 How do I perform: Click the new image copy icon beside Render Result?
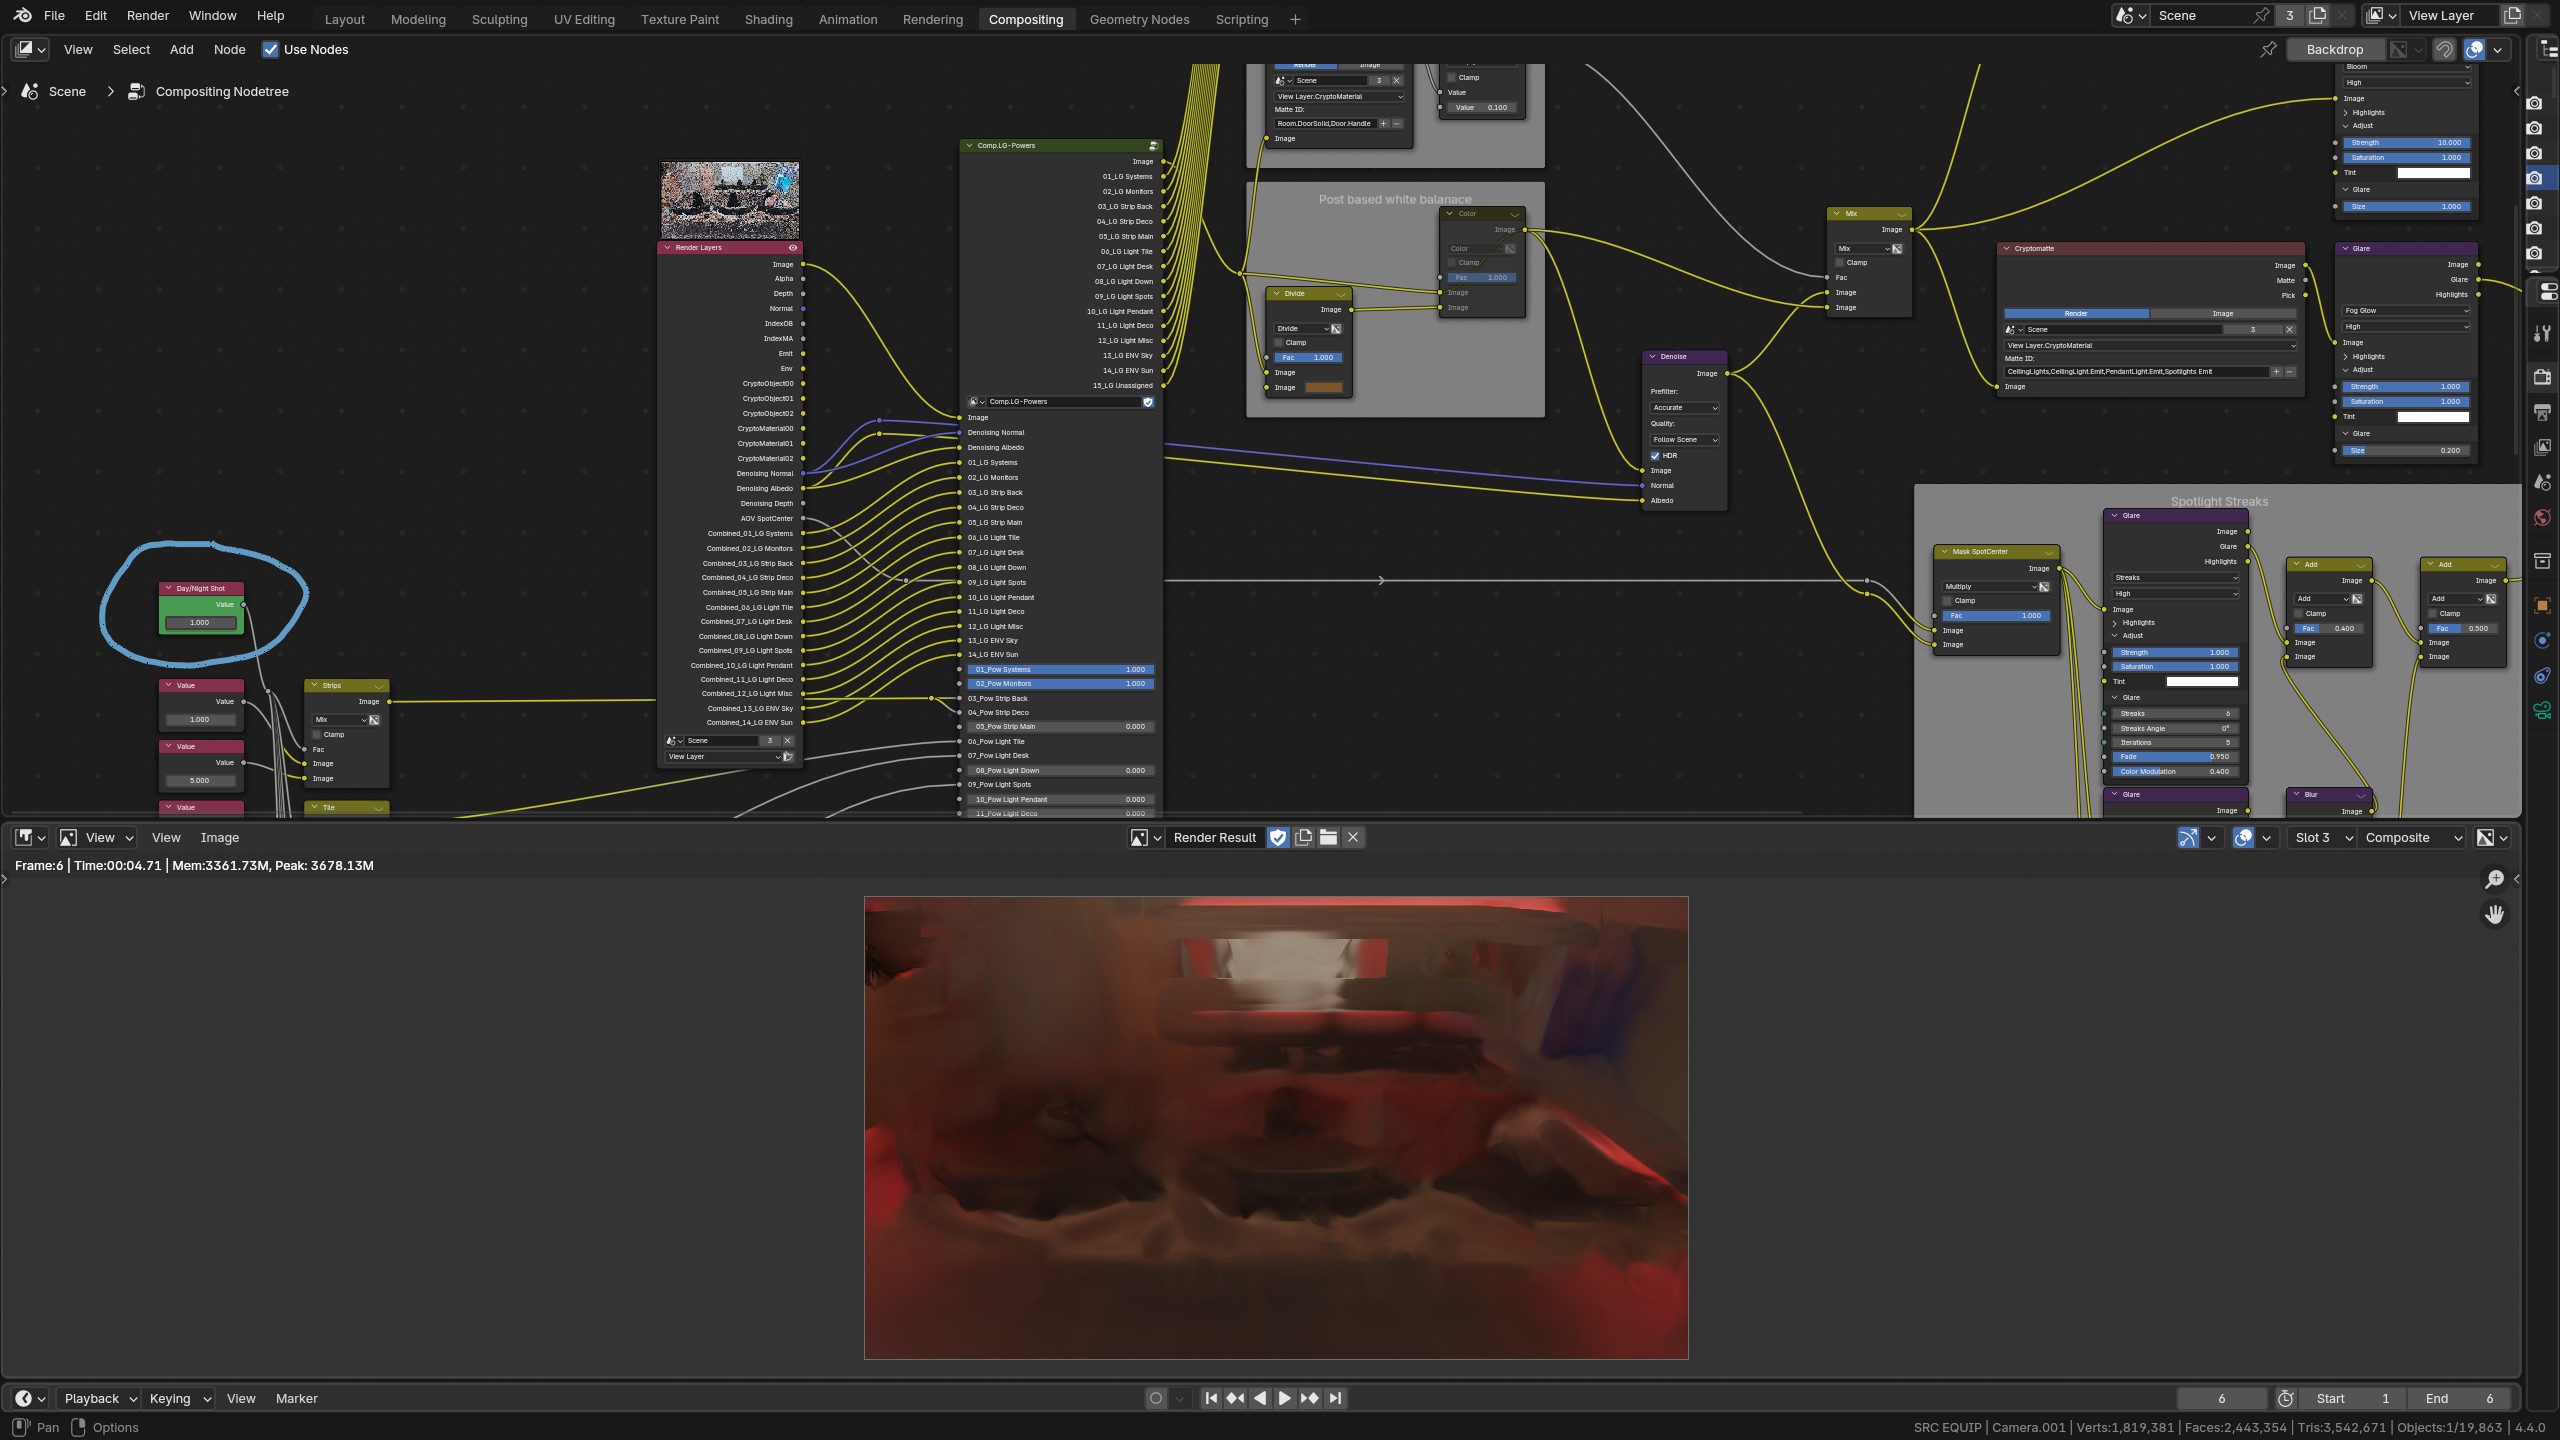click(x=1303, y=838)
